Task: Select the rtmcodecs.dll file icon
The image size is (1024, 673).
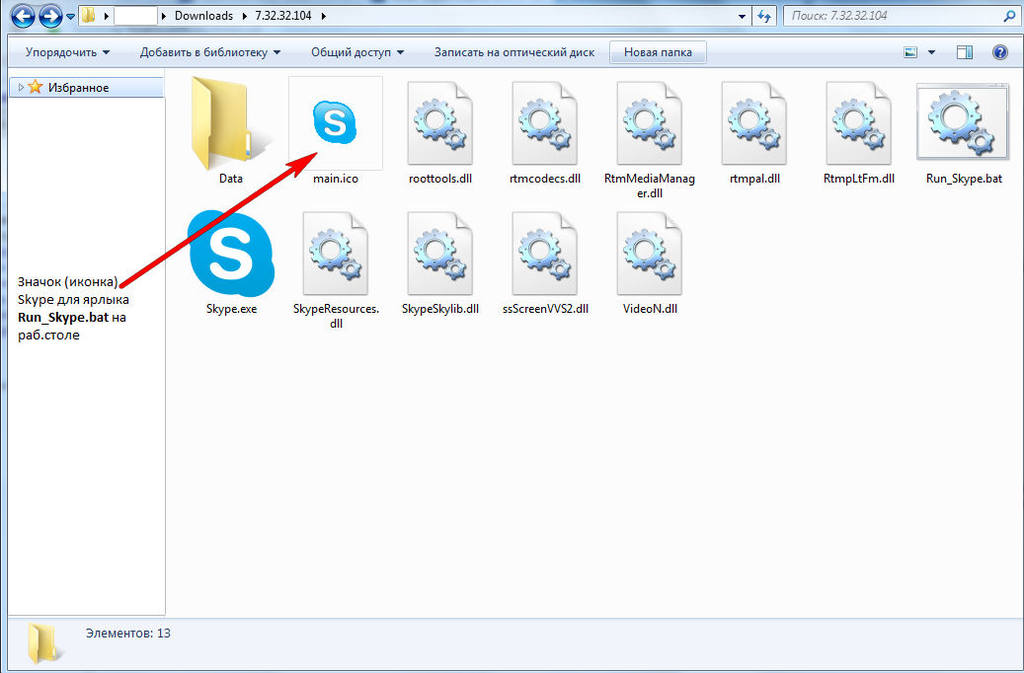Action: (545, 123)
